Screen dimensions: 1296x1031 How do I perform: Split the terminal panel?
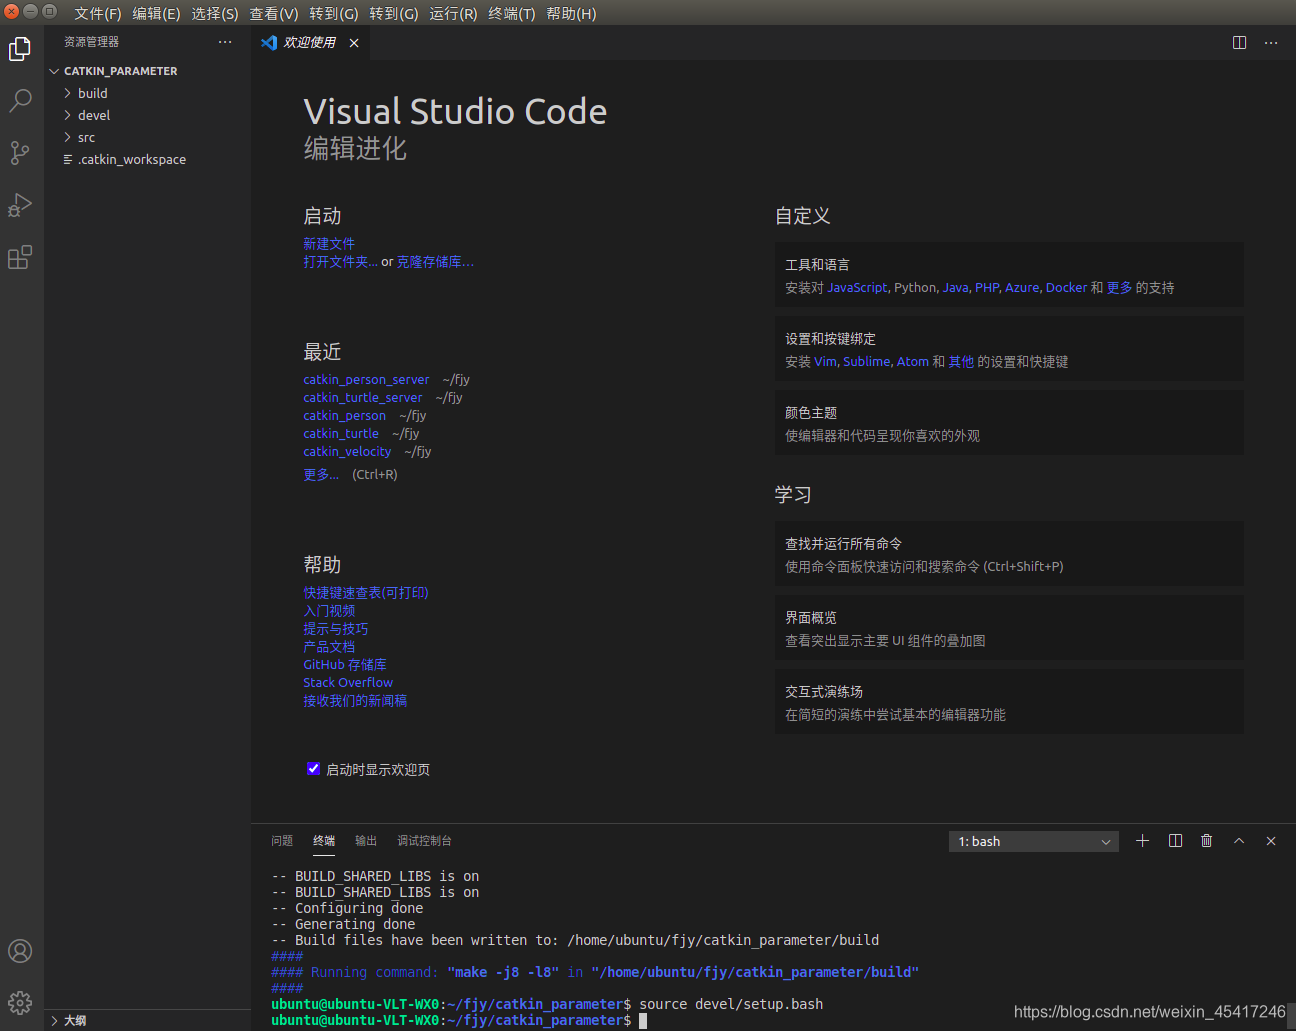(x=1175, y=841)
